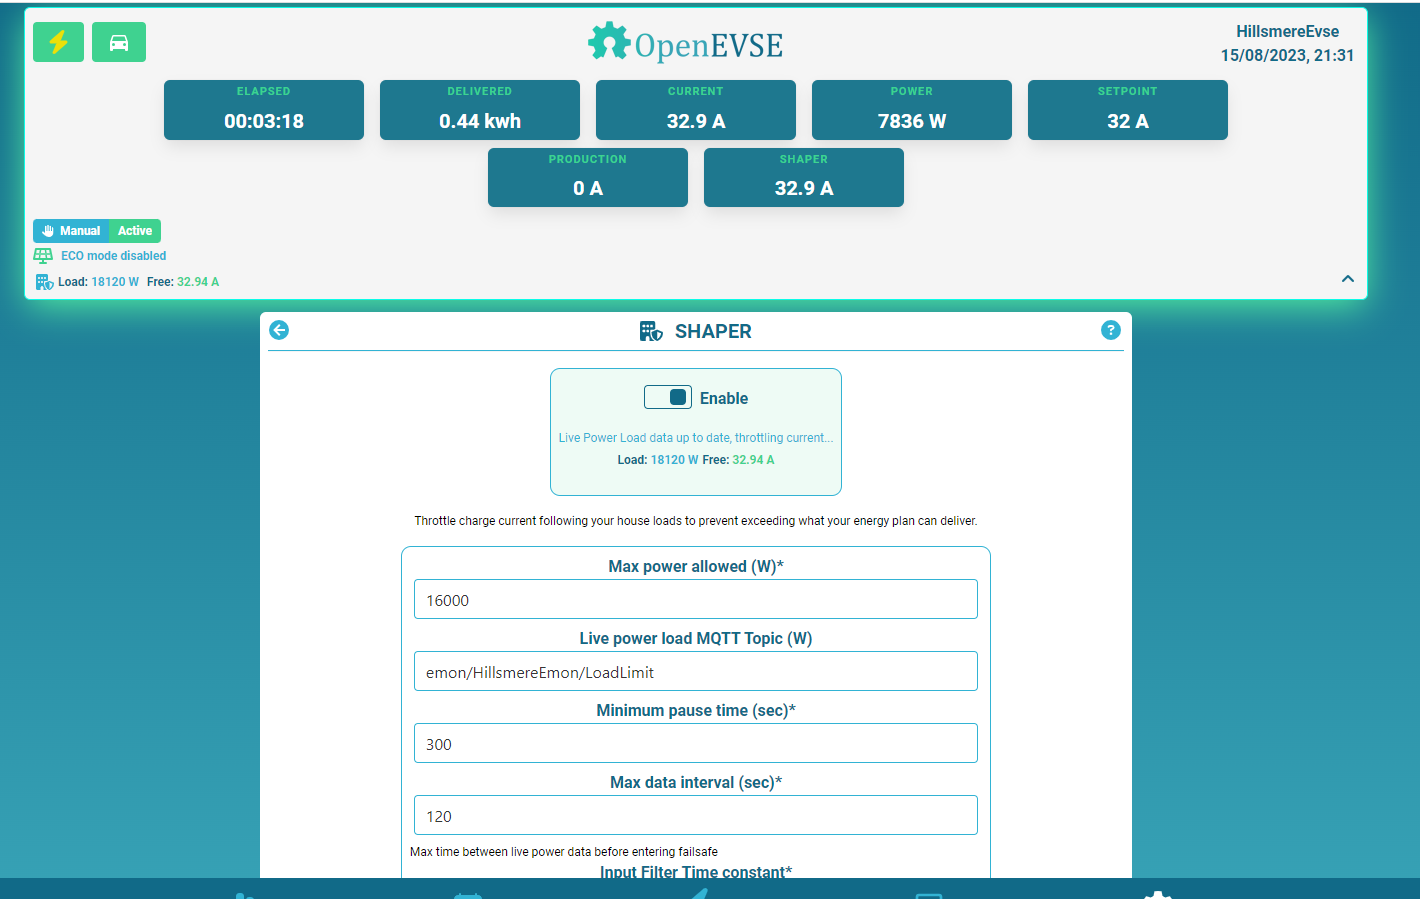Click the DELIVERED 0.44 kwh tile
This screenshot has height=899, width=1420.
click(480, 110)
